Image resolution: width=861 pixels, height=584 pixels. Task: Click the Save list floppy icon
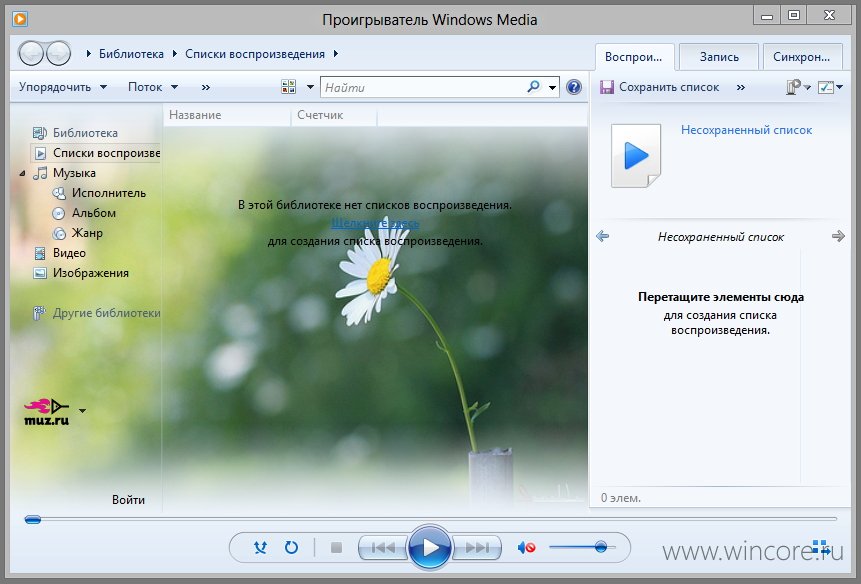(606, 87)
